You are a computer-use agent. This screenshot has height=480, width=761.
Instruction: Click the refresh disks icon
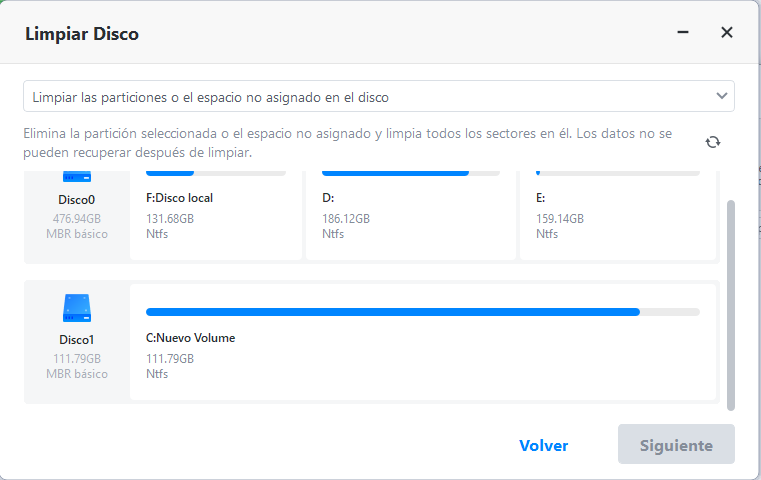(712, 142)
